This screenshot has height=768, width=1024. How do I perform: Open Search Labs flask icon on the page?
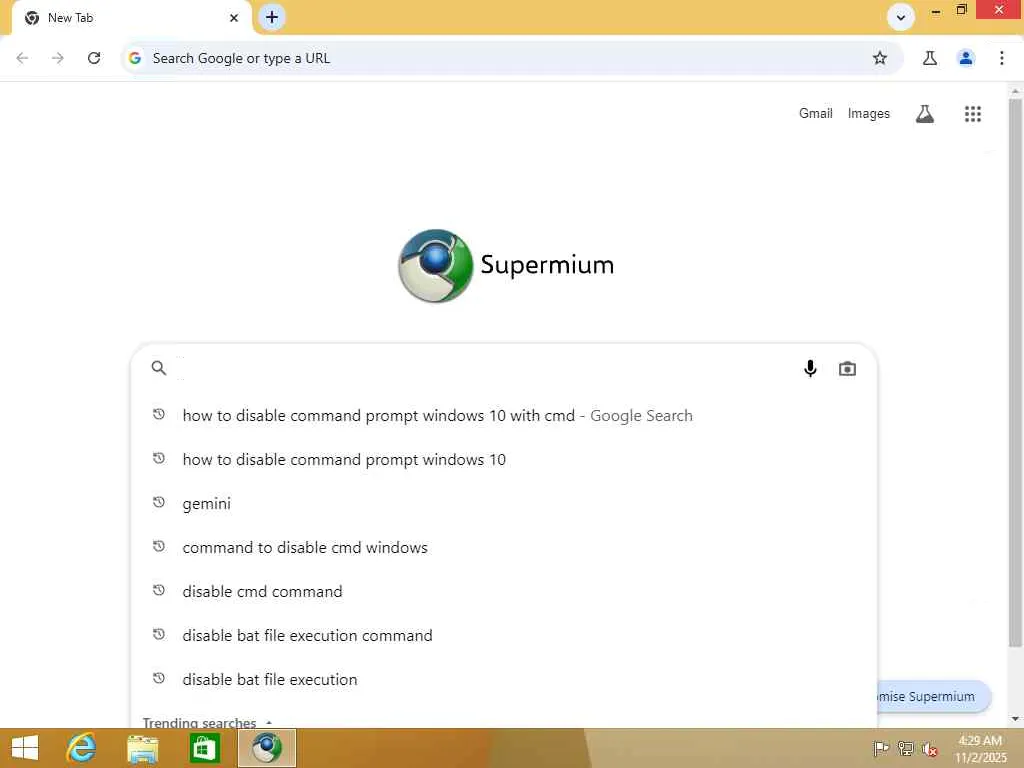[925, 114]
